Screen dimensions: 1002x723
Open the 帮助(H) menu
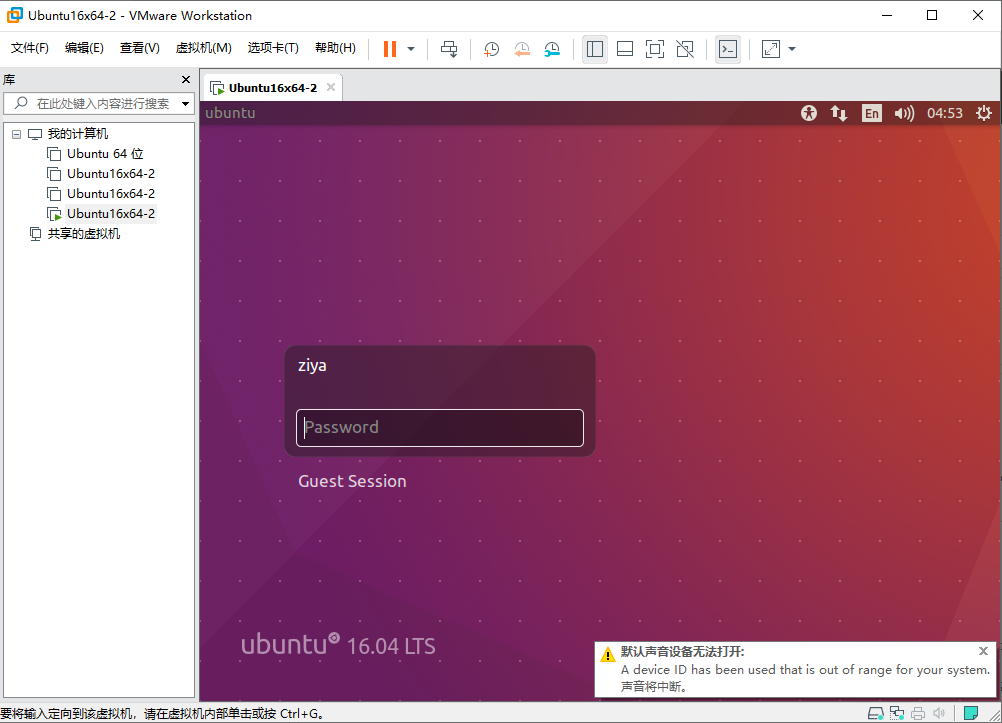(x=335, y=48)
